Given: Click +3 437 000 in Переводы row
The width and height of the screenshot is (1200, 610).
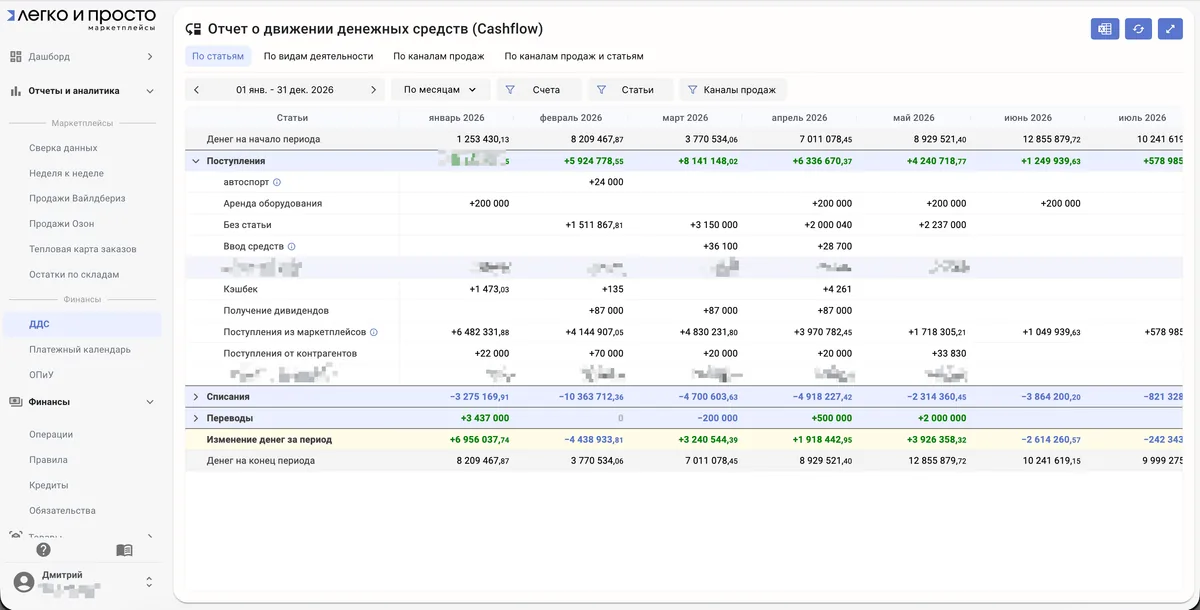Looking at the screenshot, I should (484, 418).
